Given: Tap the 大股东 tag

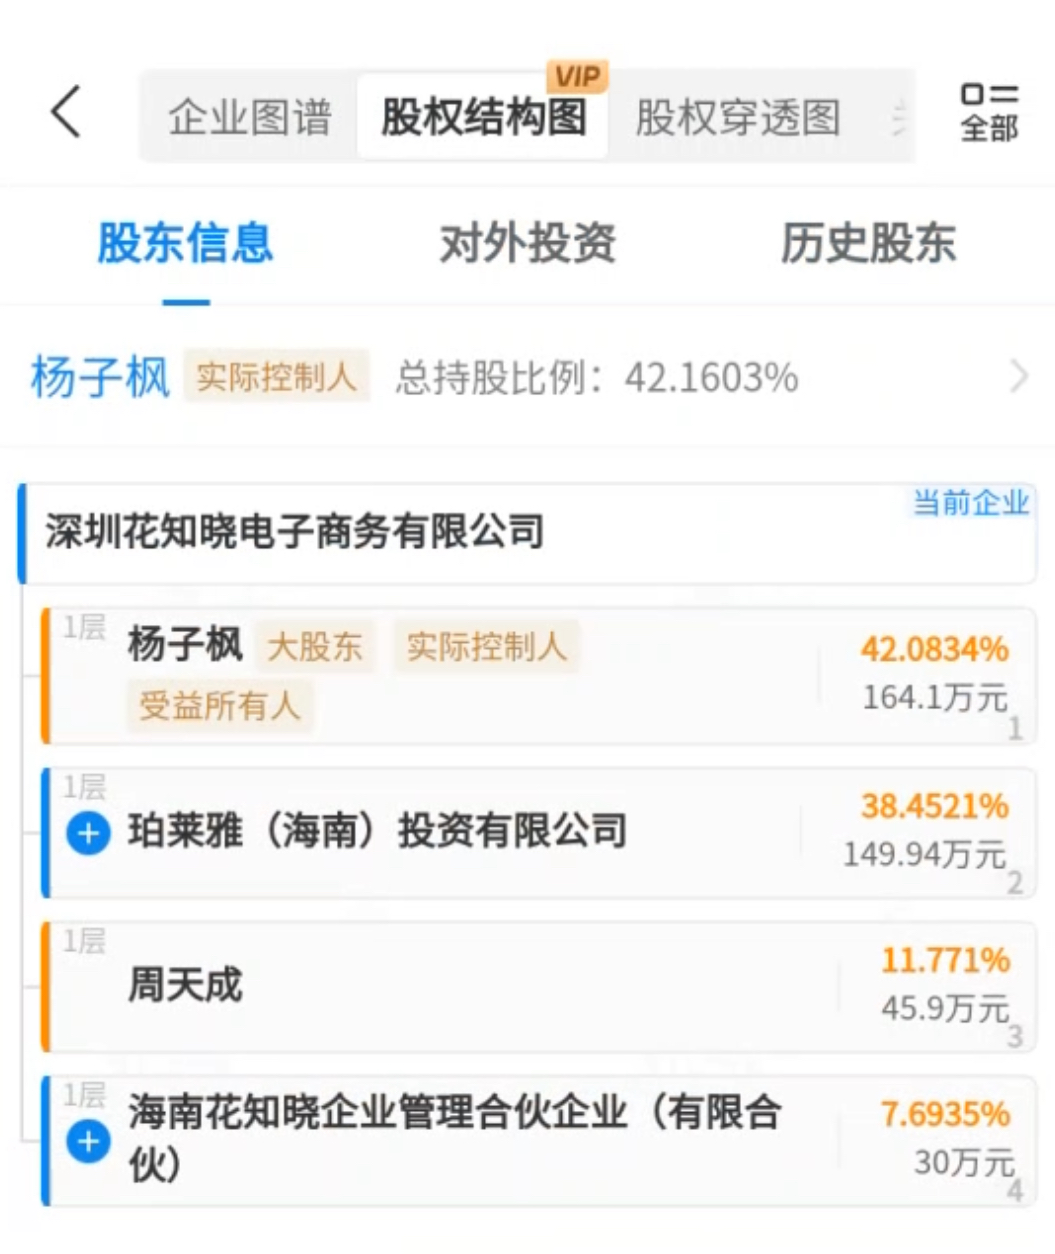Looking at the screenshot, I should click(314, 647).
